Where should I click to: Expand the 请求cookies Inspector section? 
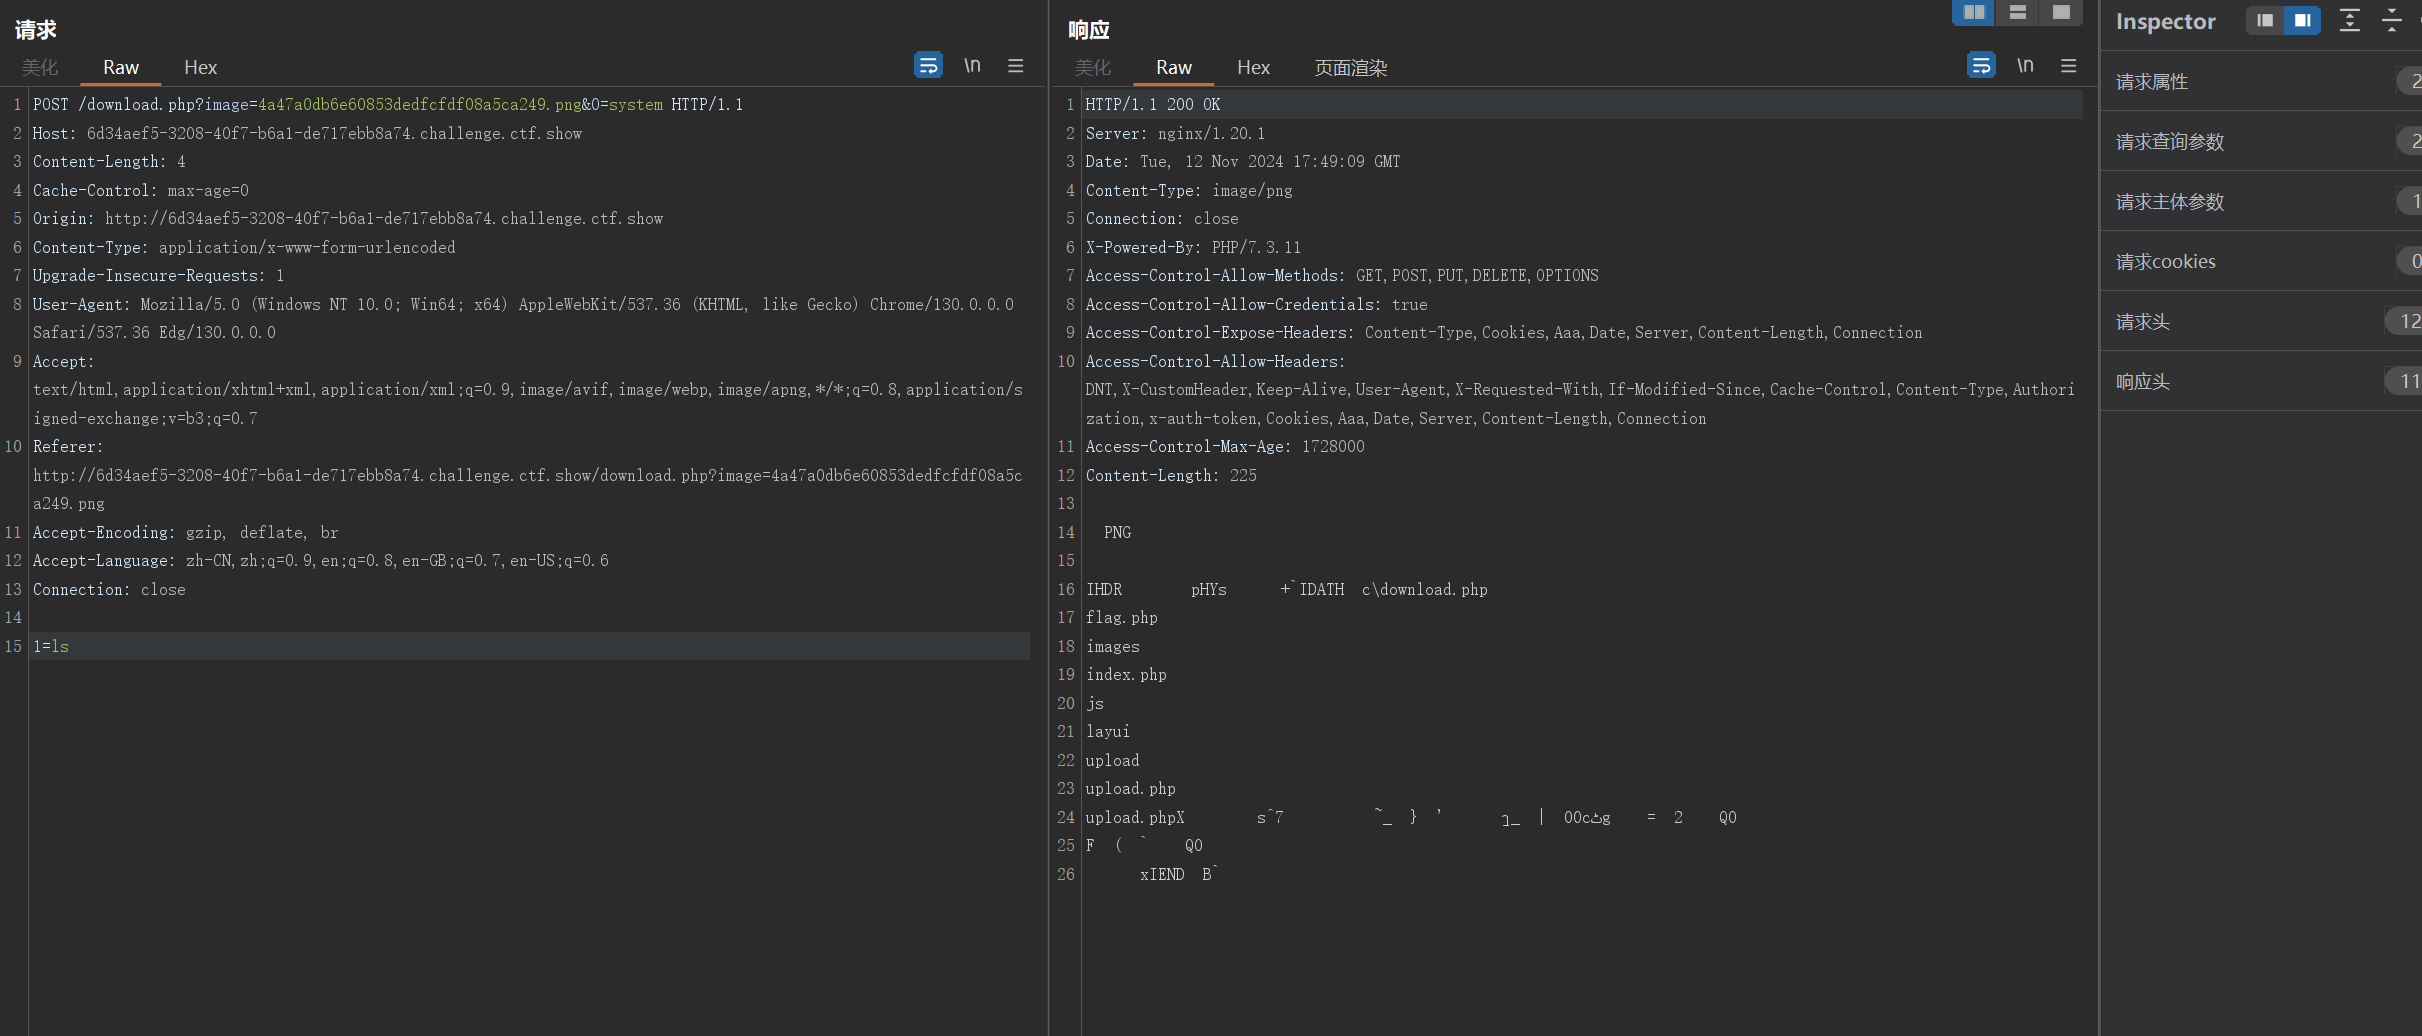click(x=2262, y=261)
